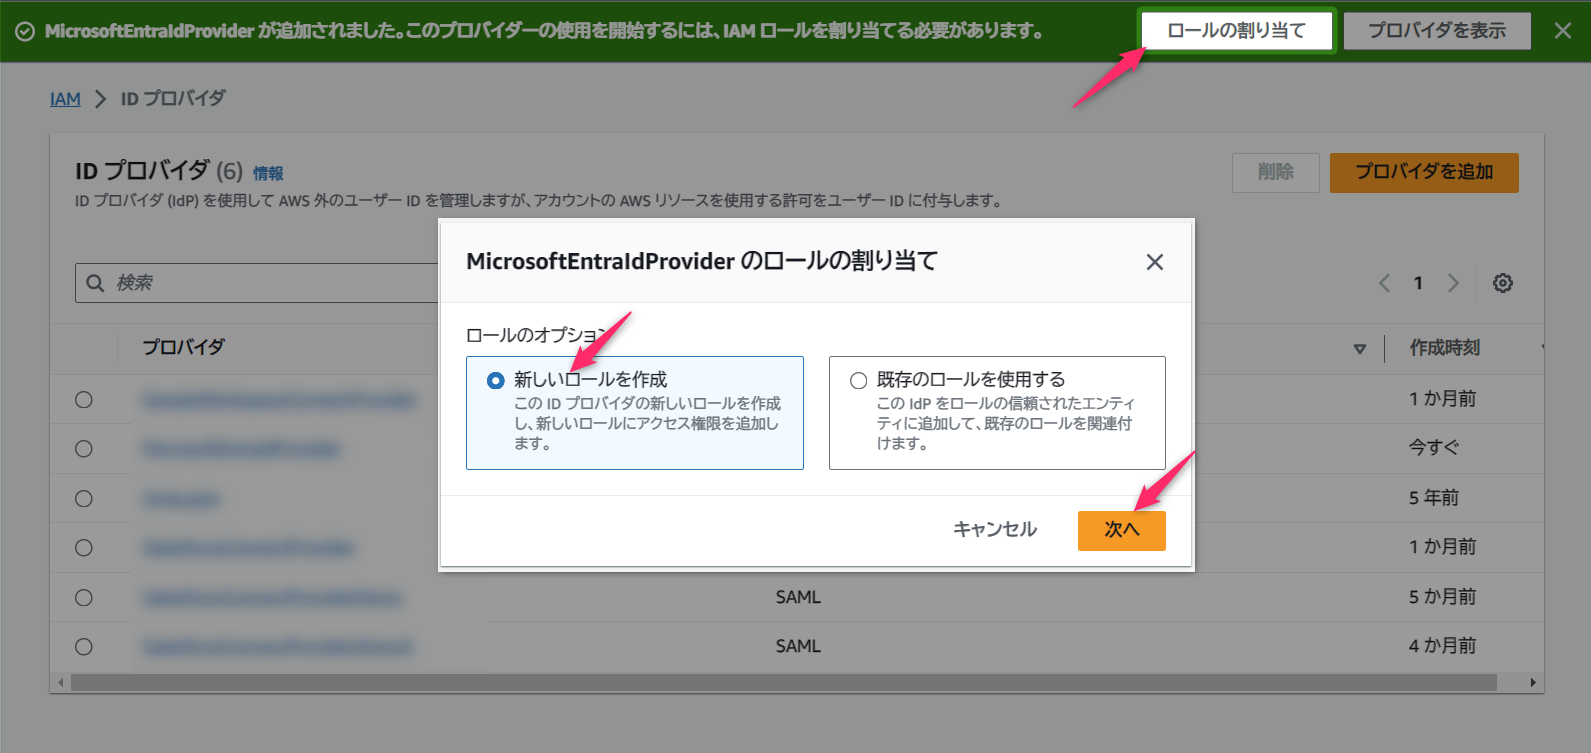Select radio for row created 5 年前

point(84,498)
